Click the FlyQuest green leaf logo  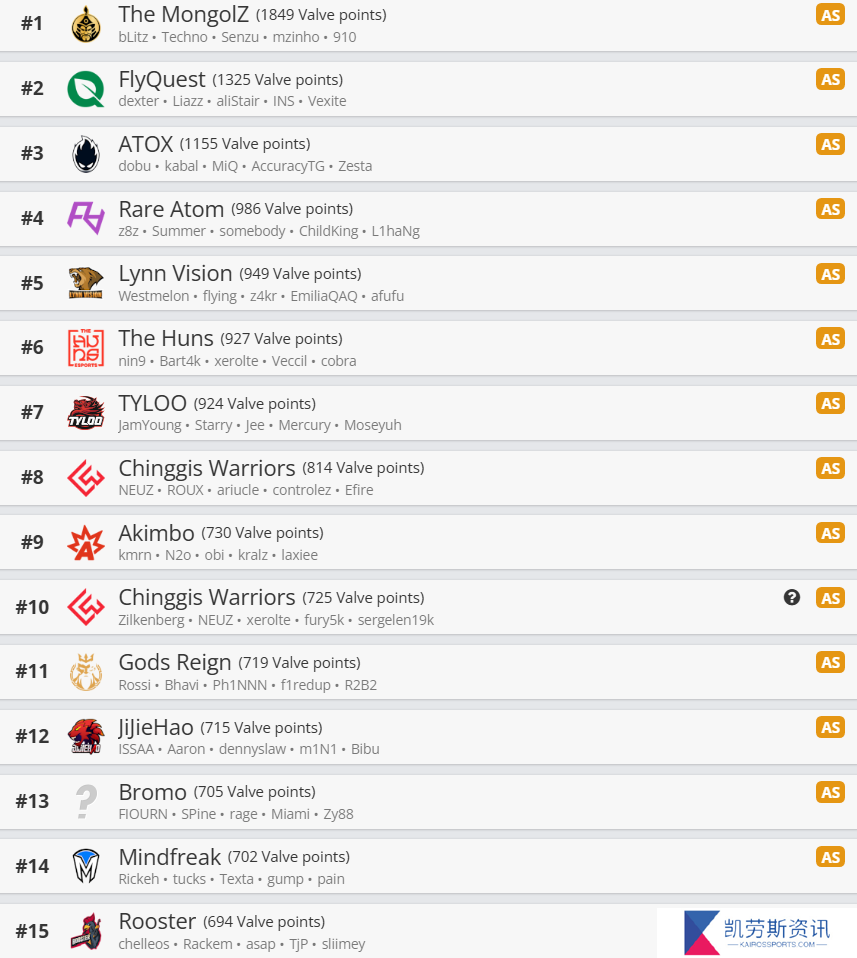[86, 89]
